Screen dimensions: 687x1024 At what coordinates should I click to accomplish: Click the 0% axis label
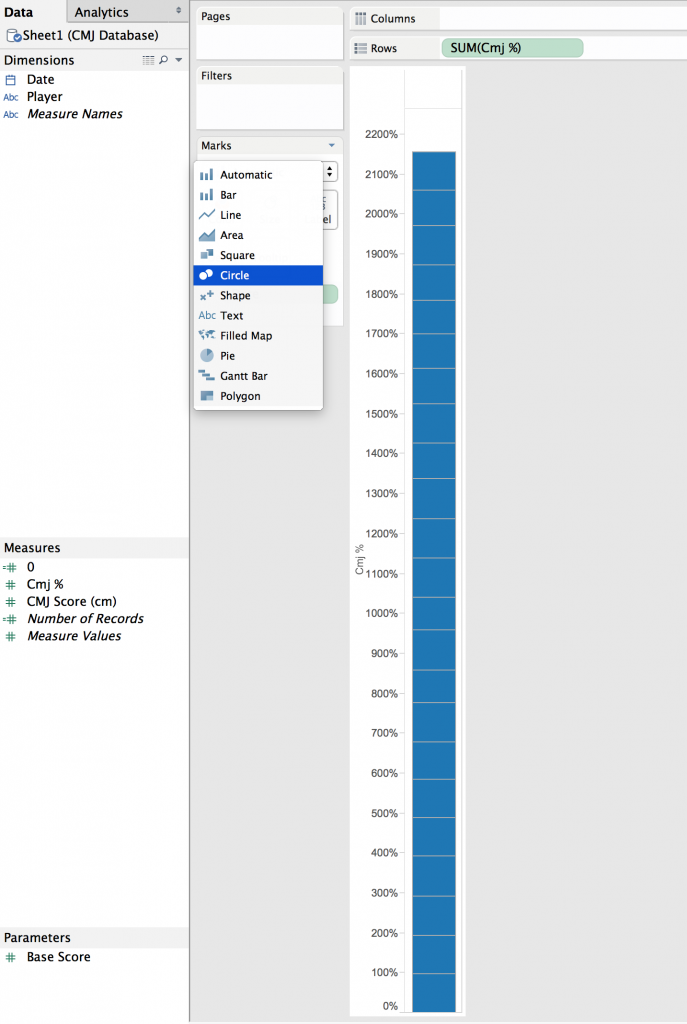[x=391, y=1006]
